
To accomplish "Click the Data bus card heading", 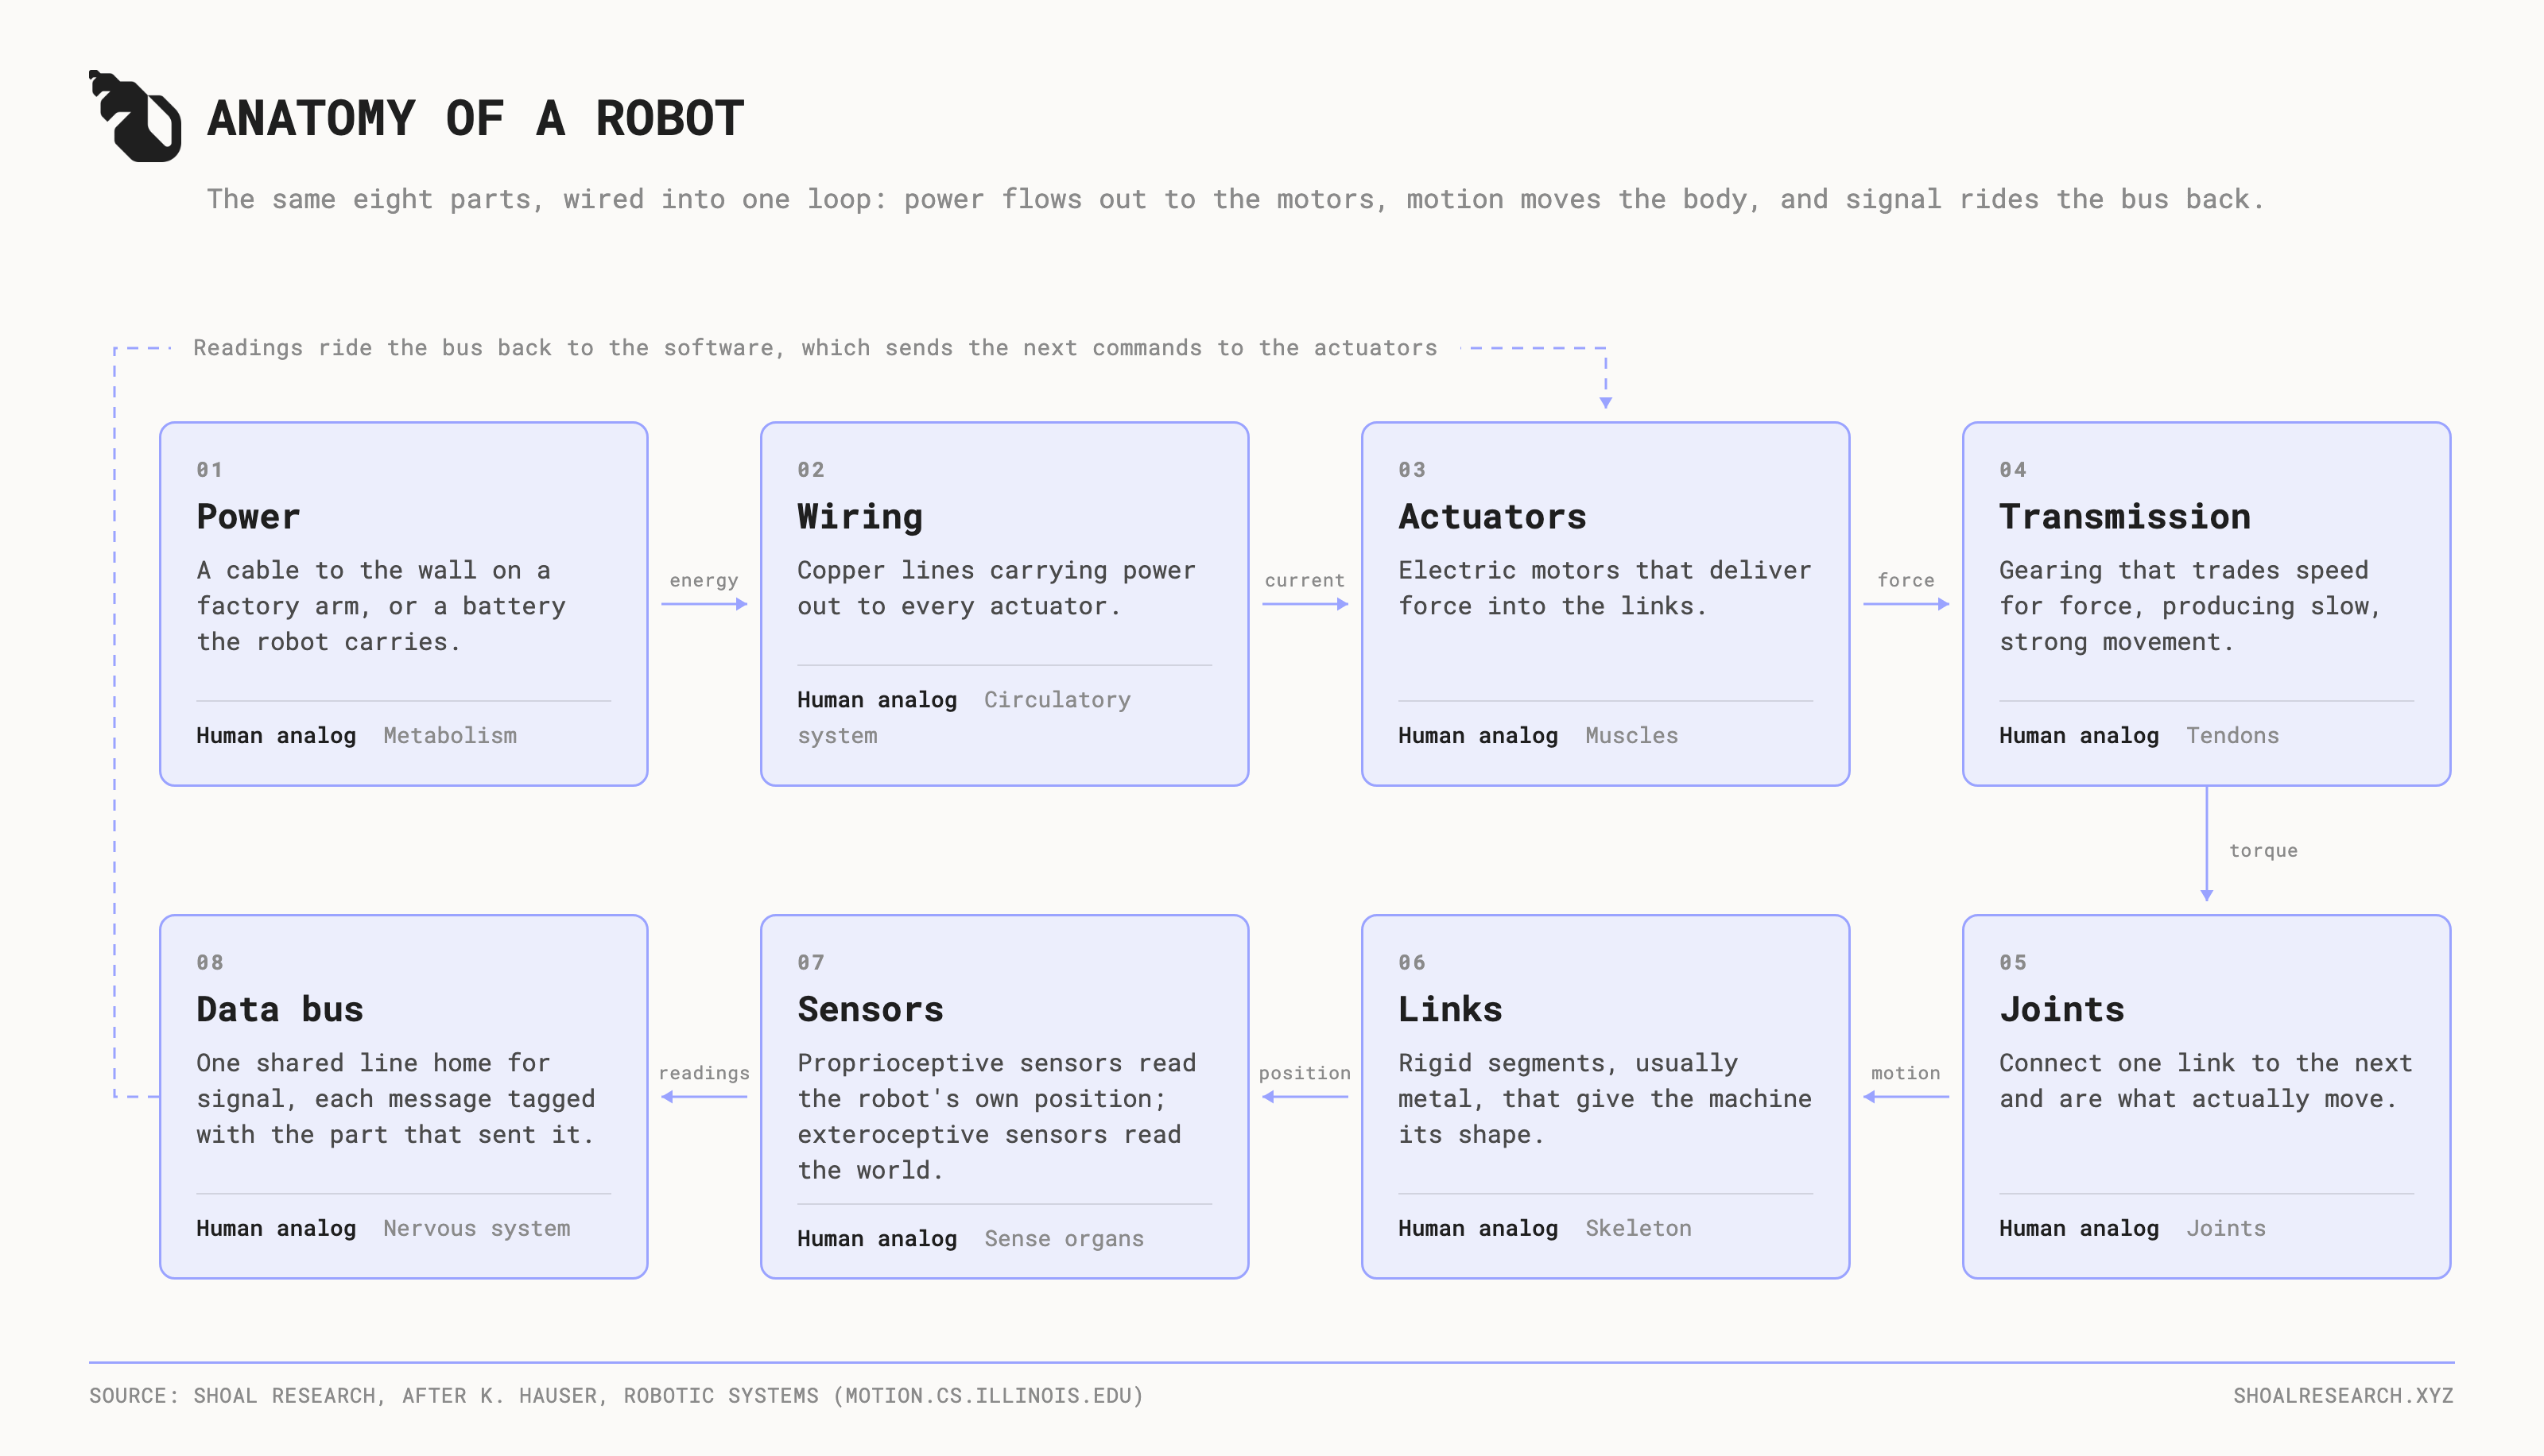I will (x=280, y=1009).
